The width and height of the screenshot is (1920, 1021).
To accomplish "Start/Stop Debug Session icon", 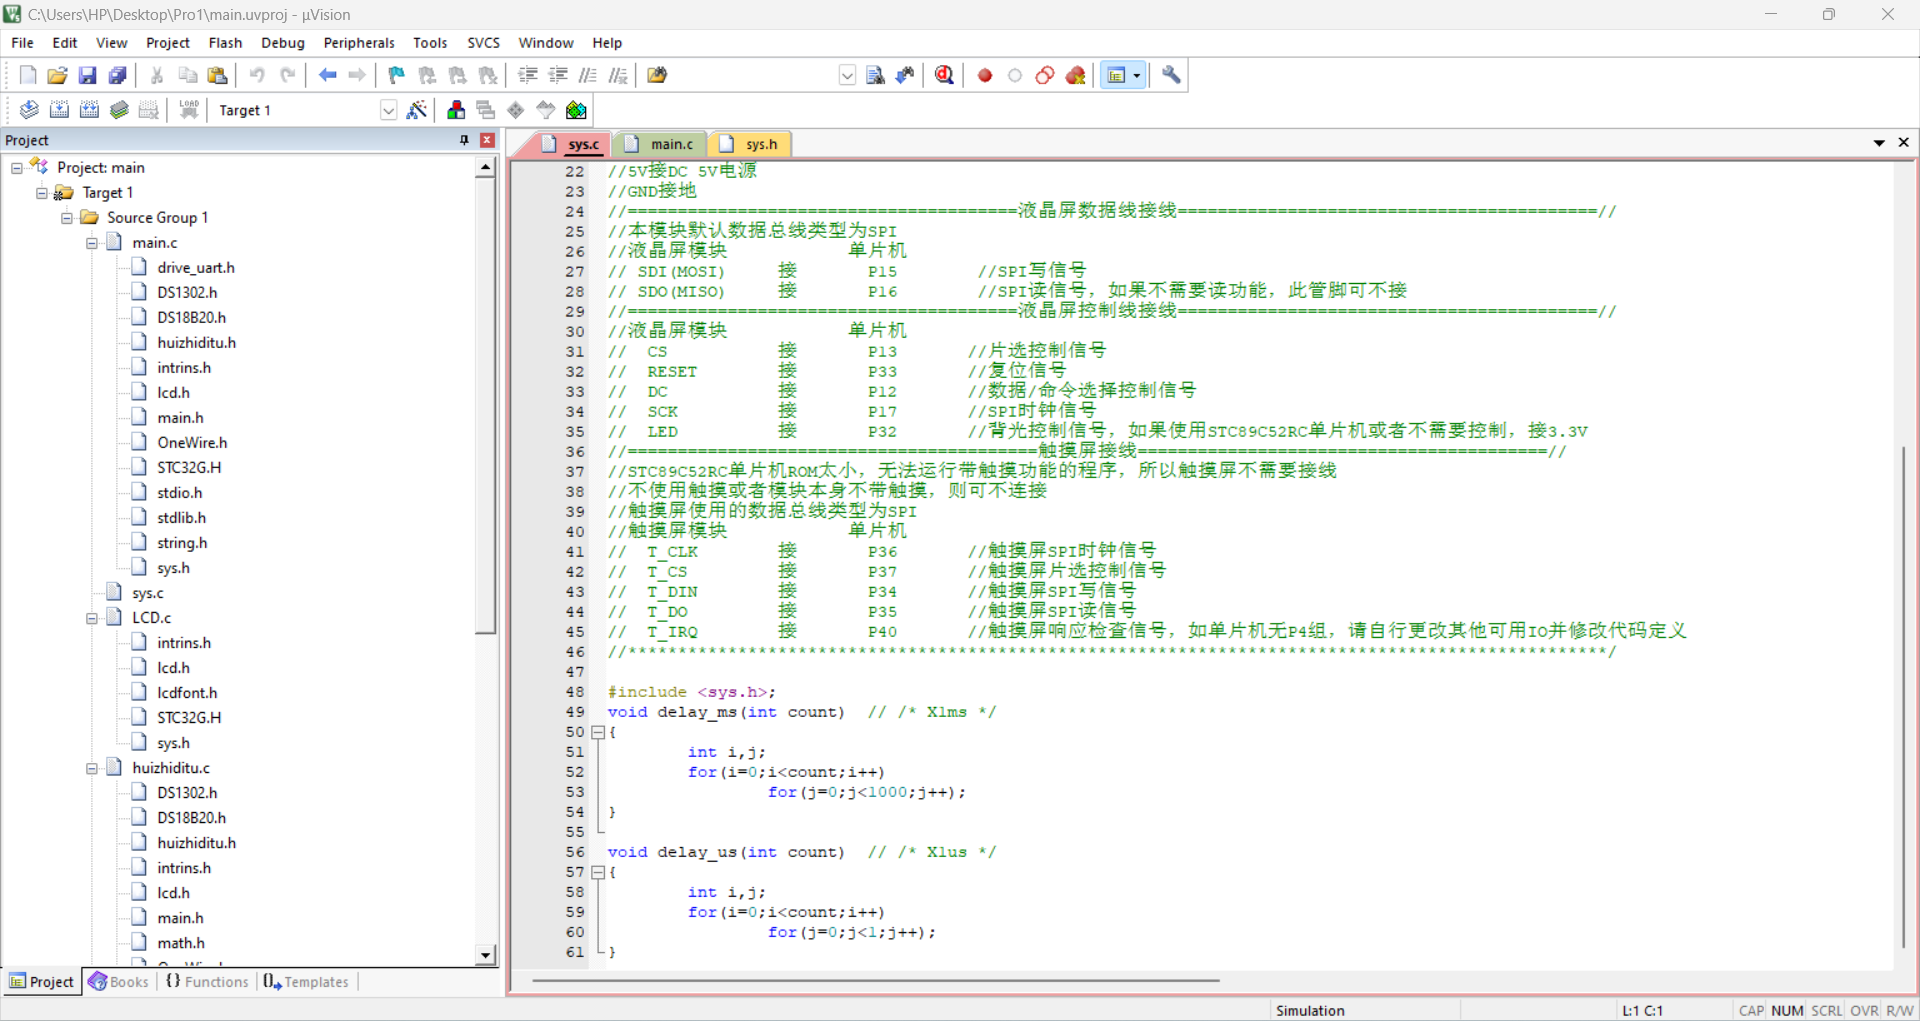I will click(944, 75).
